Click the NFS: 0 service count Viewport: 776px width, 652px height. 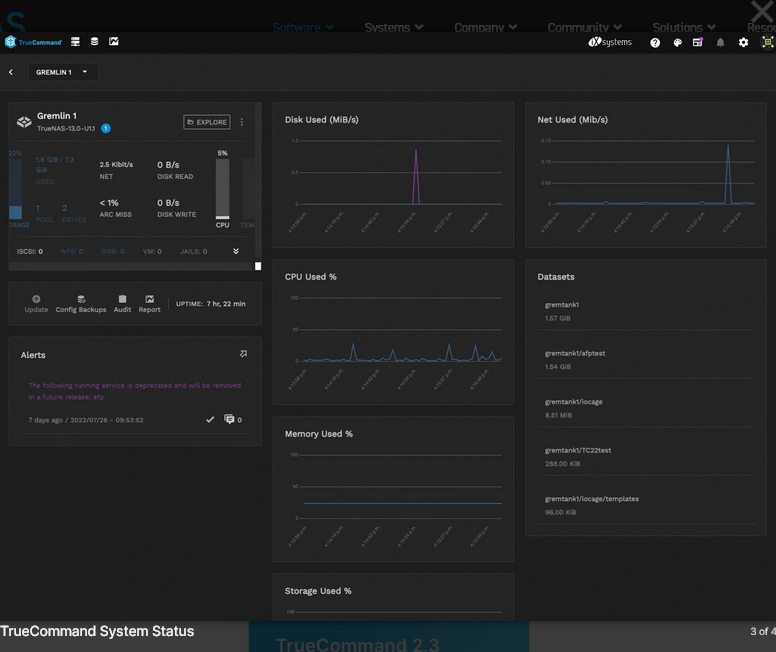[x=72, y=251]
